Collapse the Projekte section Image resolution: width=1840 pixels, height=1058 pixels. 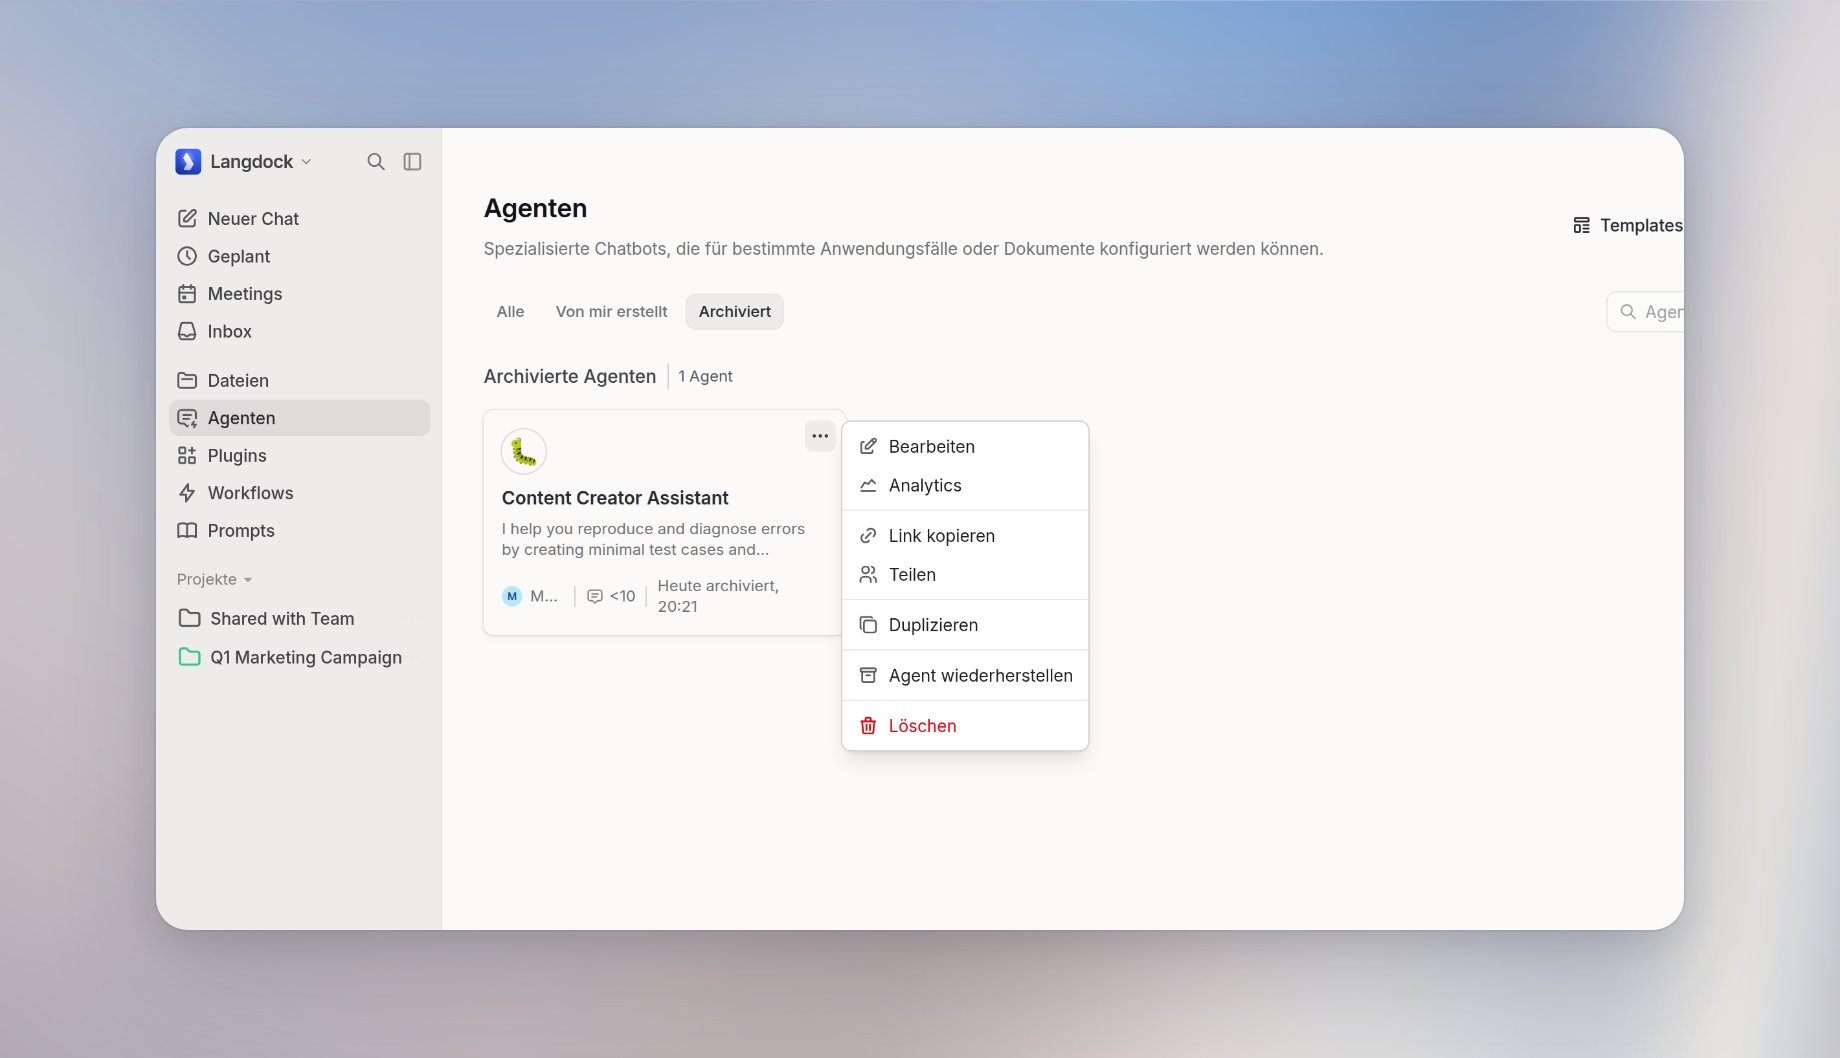tap(214, 580)
